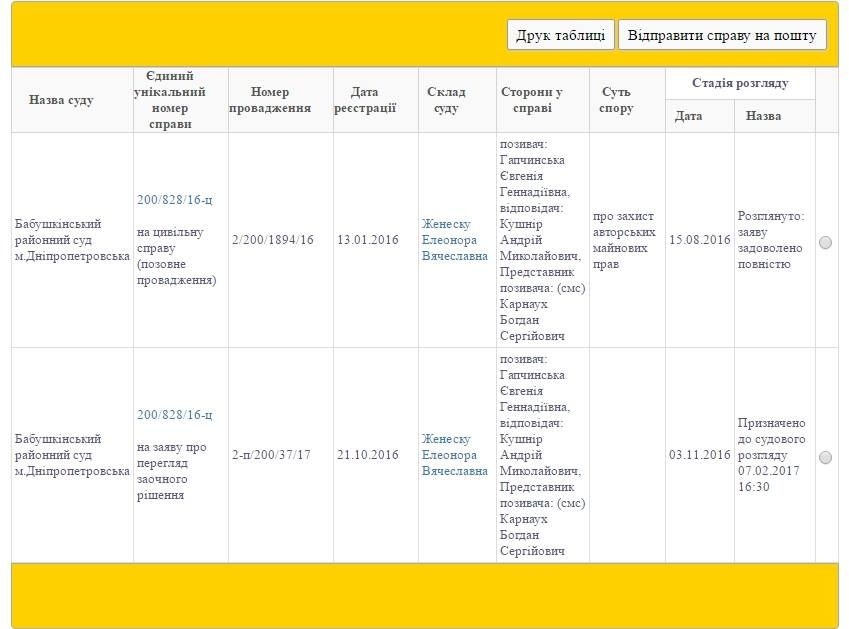Click the "Склад суду" column header
This screenshot has height=629, width=849.
tap(446, 100)
